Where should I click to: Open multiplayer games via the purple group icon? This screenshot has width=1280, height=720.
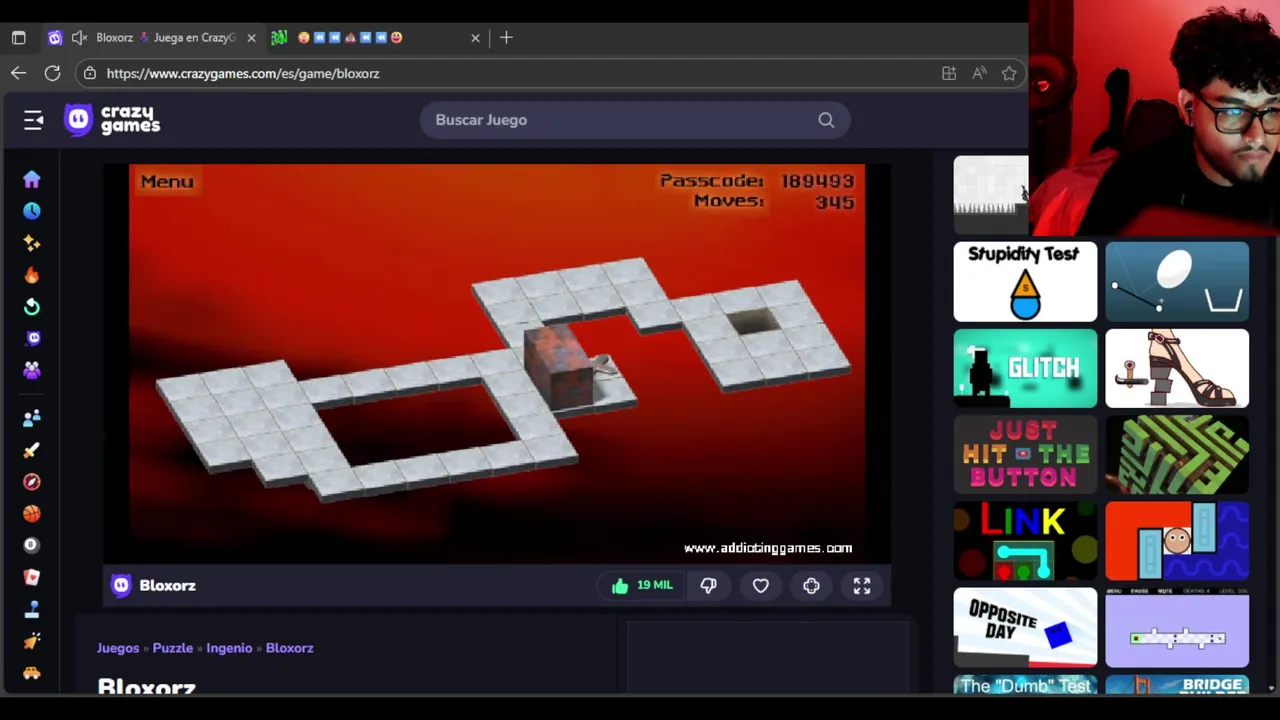coord(32,371)
